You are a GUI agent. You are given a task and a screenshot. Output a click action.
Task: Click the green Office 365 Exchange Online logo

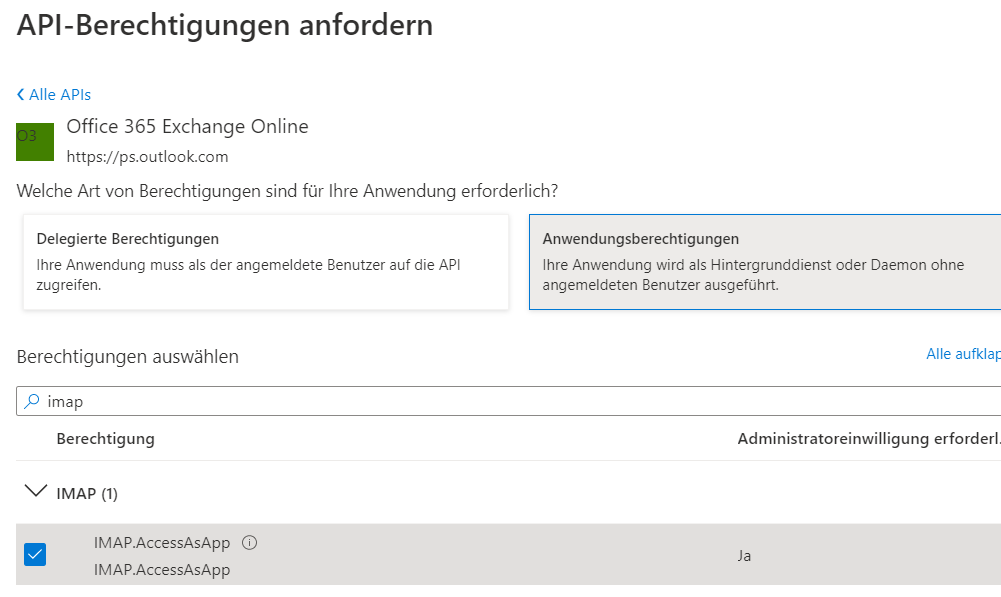point(35,142)
